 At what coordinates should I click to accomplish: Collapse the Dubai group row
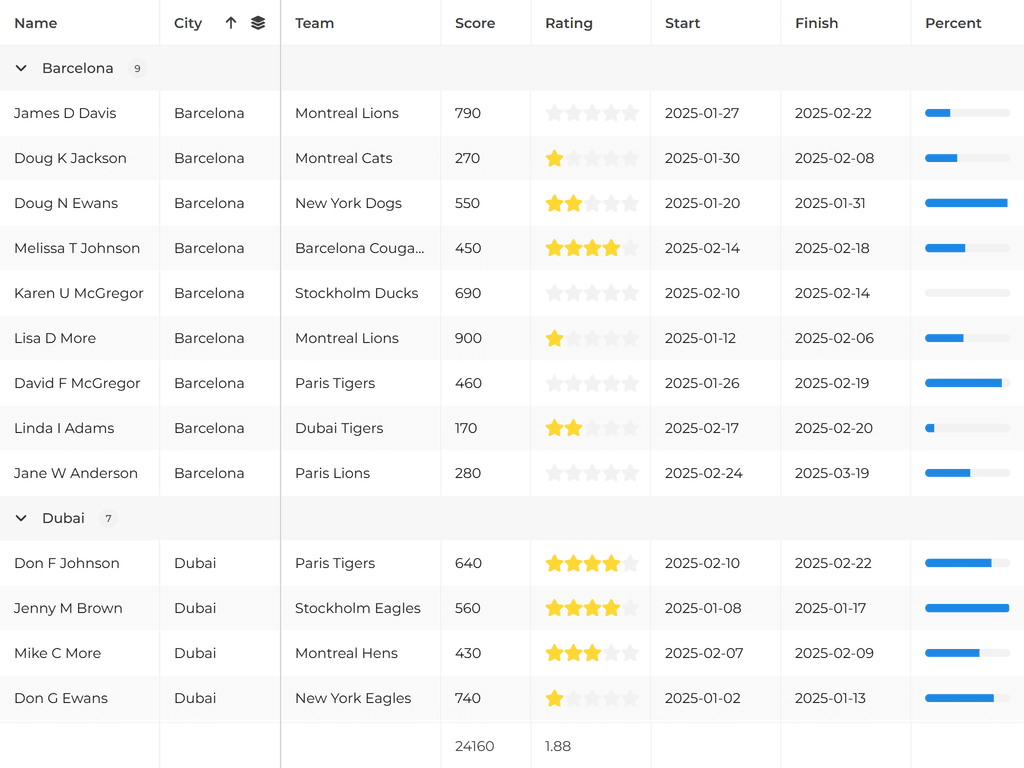[21, 518]
